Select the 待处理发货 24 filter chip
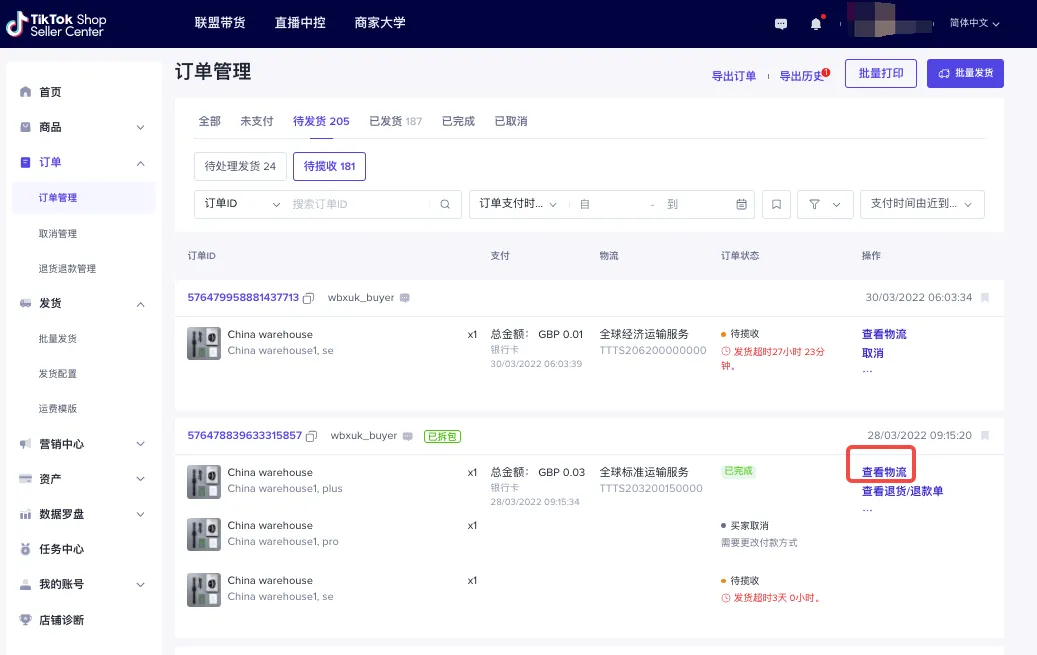The height and width of the screenshot is (655, 1037). tap(239, 166)
